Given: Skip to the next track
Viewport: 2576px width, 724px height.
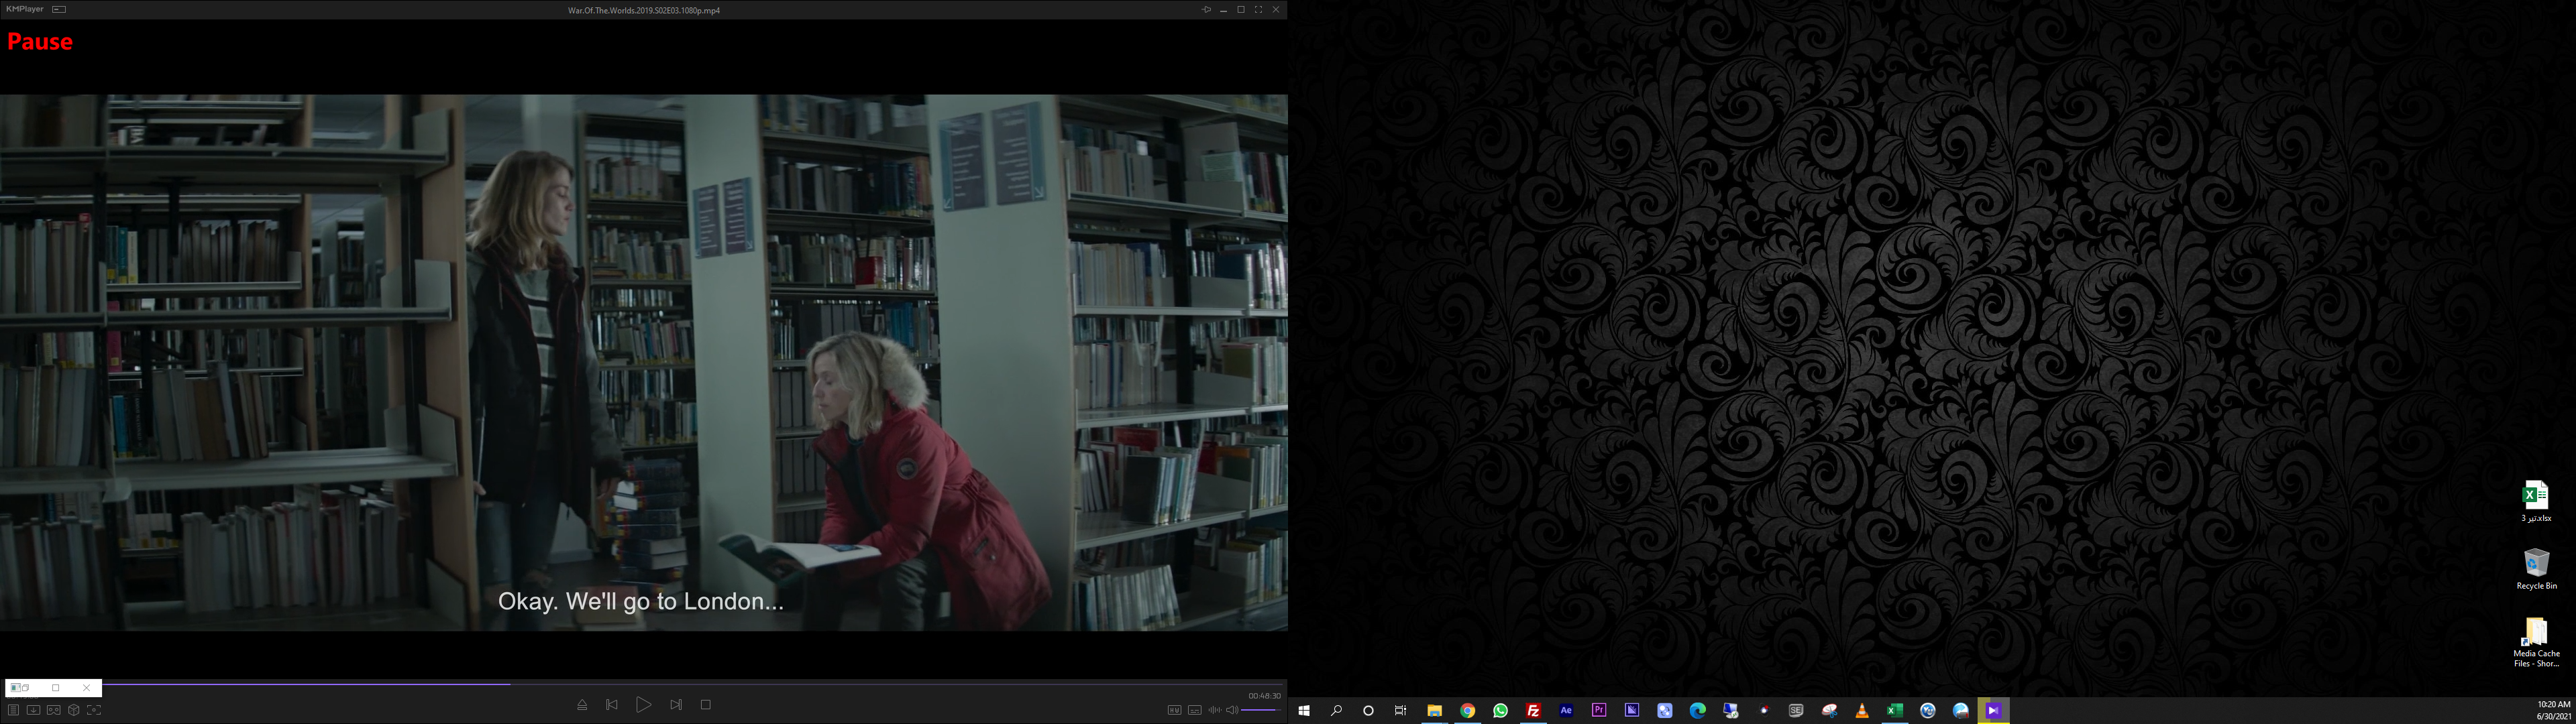Looking at the screenshot, I should coord(676,705).
